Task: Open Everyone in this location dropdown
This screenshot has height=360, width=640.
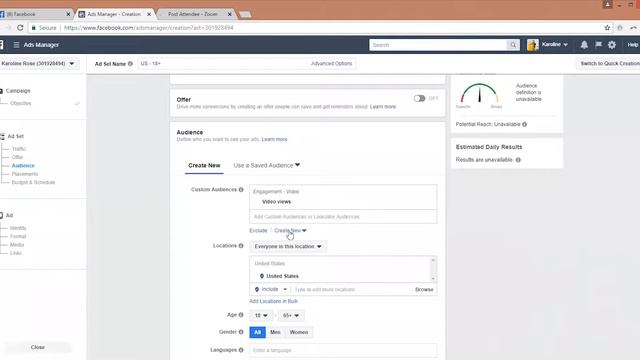Action: tap(288, 247)
